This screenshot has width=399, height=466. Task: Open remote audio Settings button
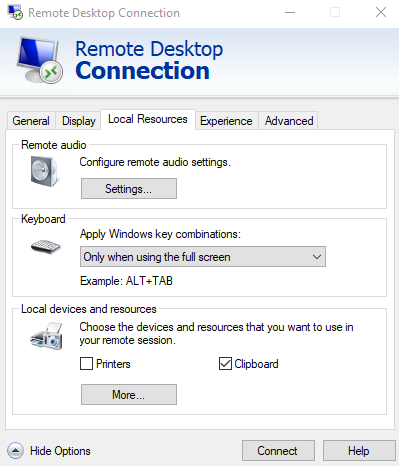tap(129, 189)
